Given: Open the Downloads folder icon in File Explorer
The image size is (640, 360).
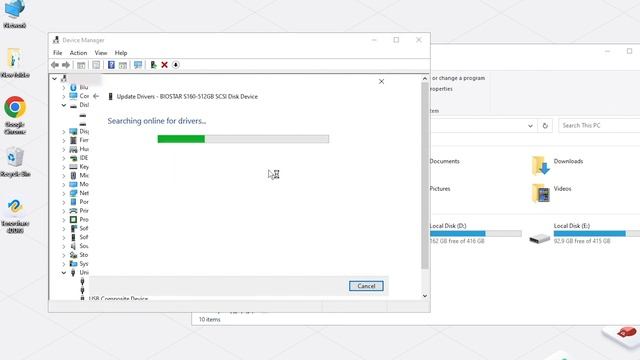Looking at the screenshot, I should click(x=540, y=165).
